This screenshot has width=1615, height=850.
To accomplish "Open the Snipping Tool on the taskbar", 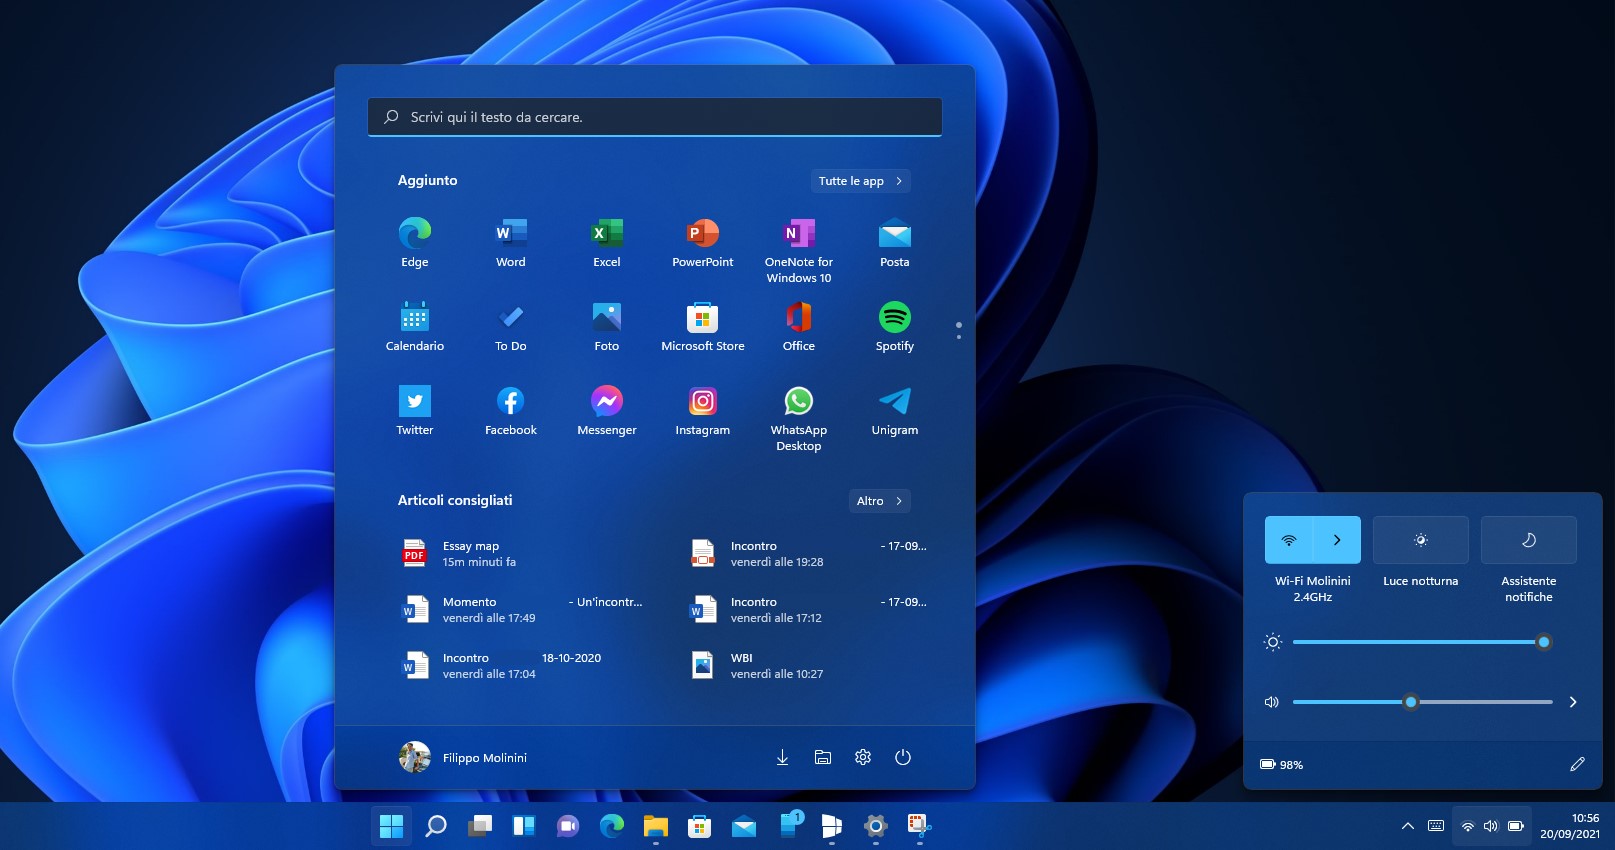I will [919, 825].
